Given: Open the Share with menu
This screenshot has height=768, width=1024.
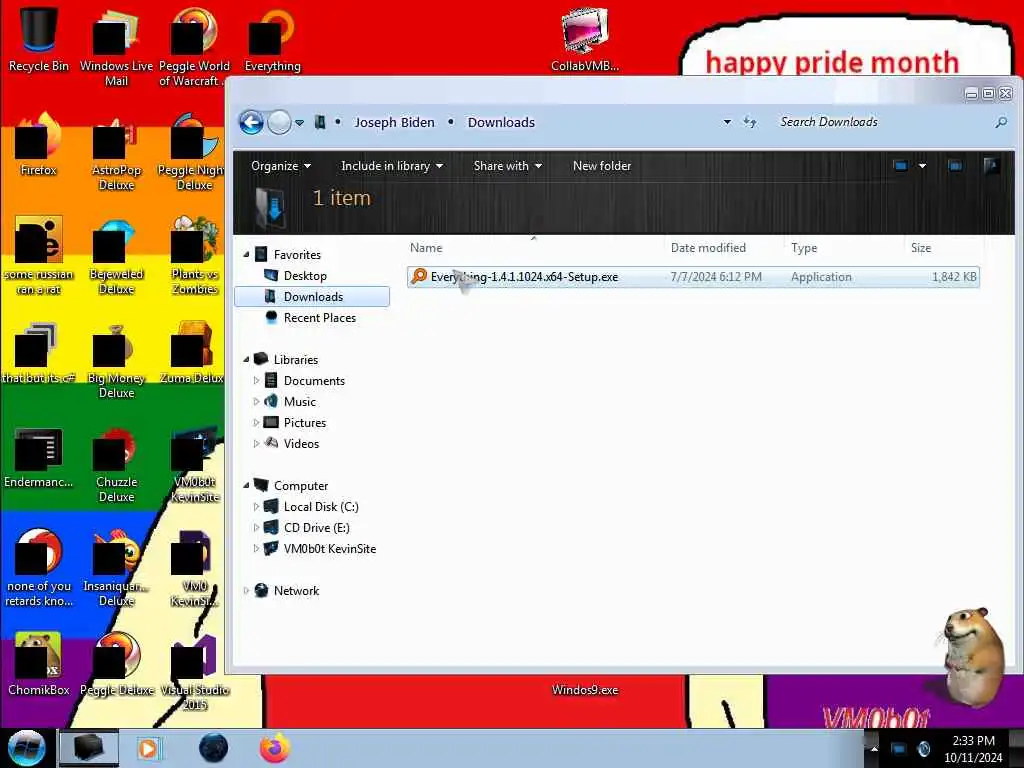Looking at the screenshot, I should click(507, 166).
